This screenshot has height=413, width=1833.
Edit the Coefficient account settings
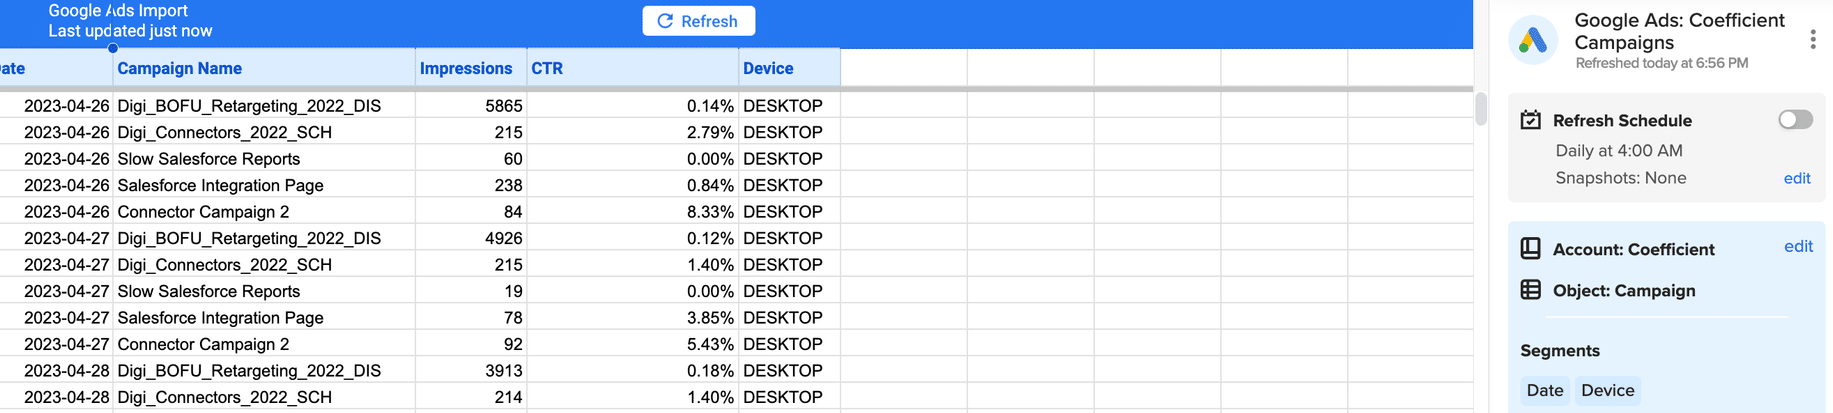point(1798,247)
